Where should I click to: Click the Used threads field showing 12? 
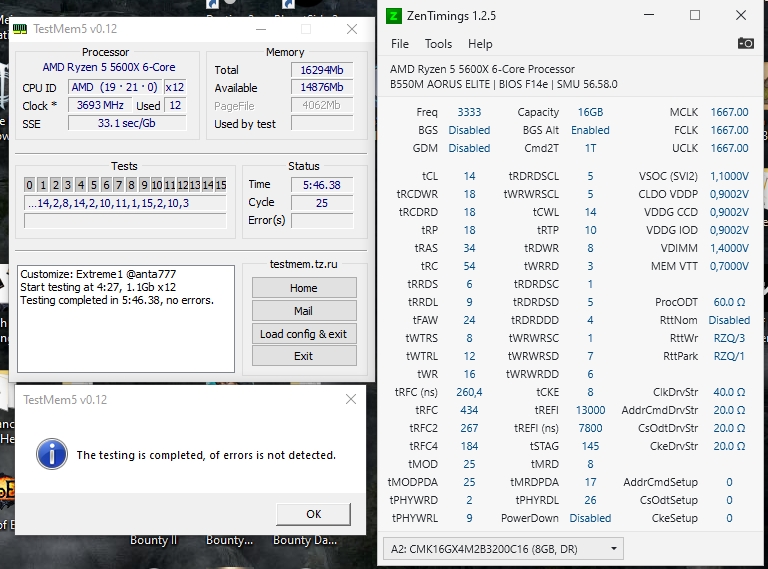175,105
